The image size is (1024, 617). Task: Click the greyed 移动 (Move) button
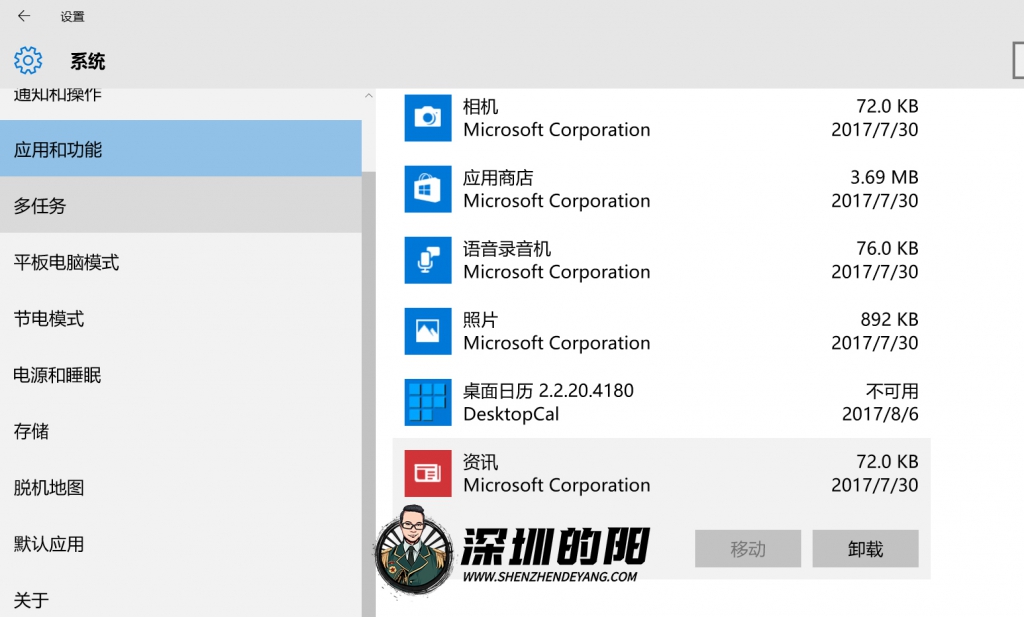(748, 548)
